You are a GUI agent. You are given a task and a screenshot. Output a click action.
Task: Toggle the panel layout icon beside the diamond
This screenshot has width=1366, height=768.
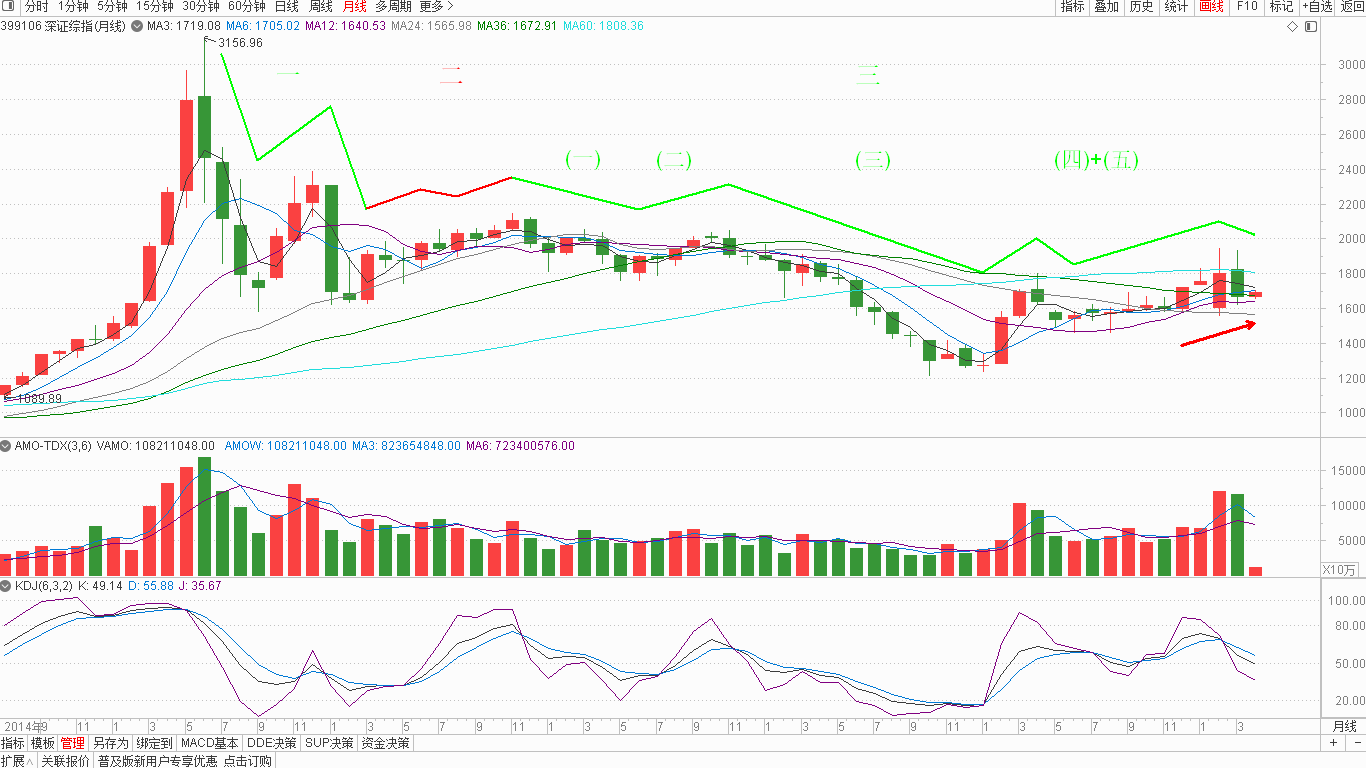pyautogui.click(x=1310, y=27)
